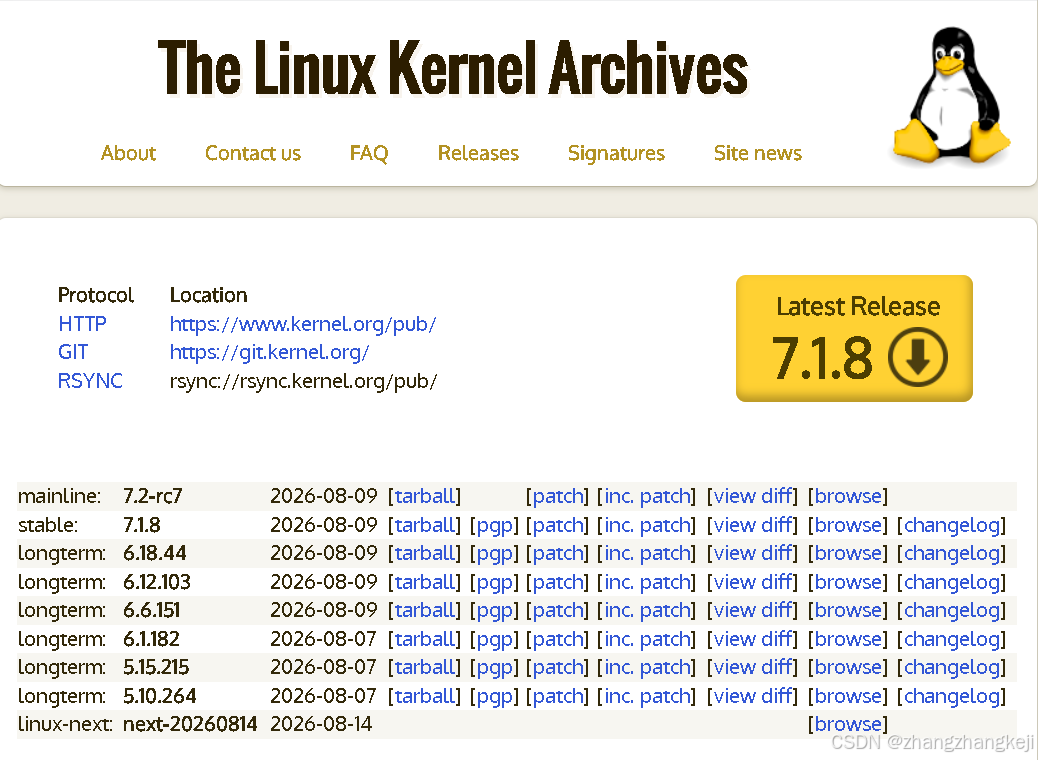The width and height of the screenshot is (1038, 760).
Task: Browse the mainline 7.2-rc7 tree
Action: (x=847, y=496)
